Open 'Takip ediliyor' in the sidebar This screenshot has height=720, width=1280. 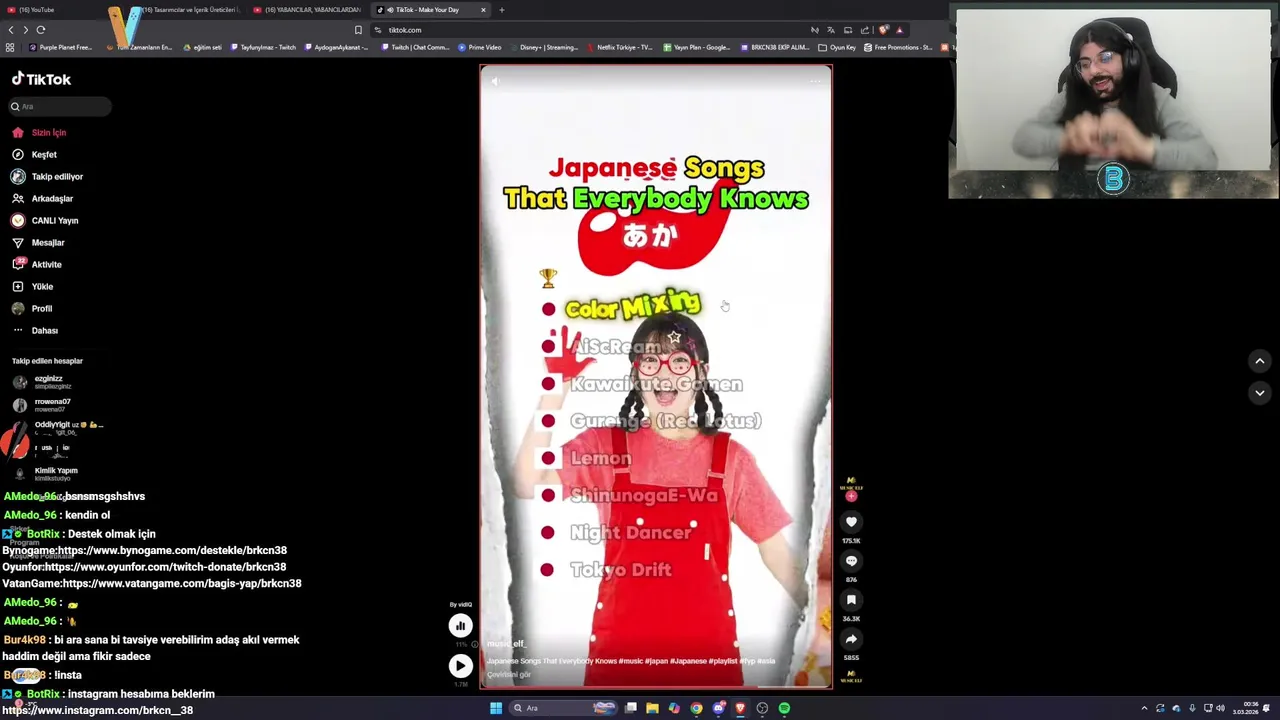[47, 176]
